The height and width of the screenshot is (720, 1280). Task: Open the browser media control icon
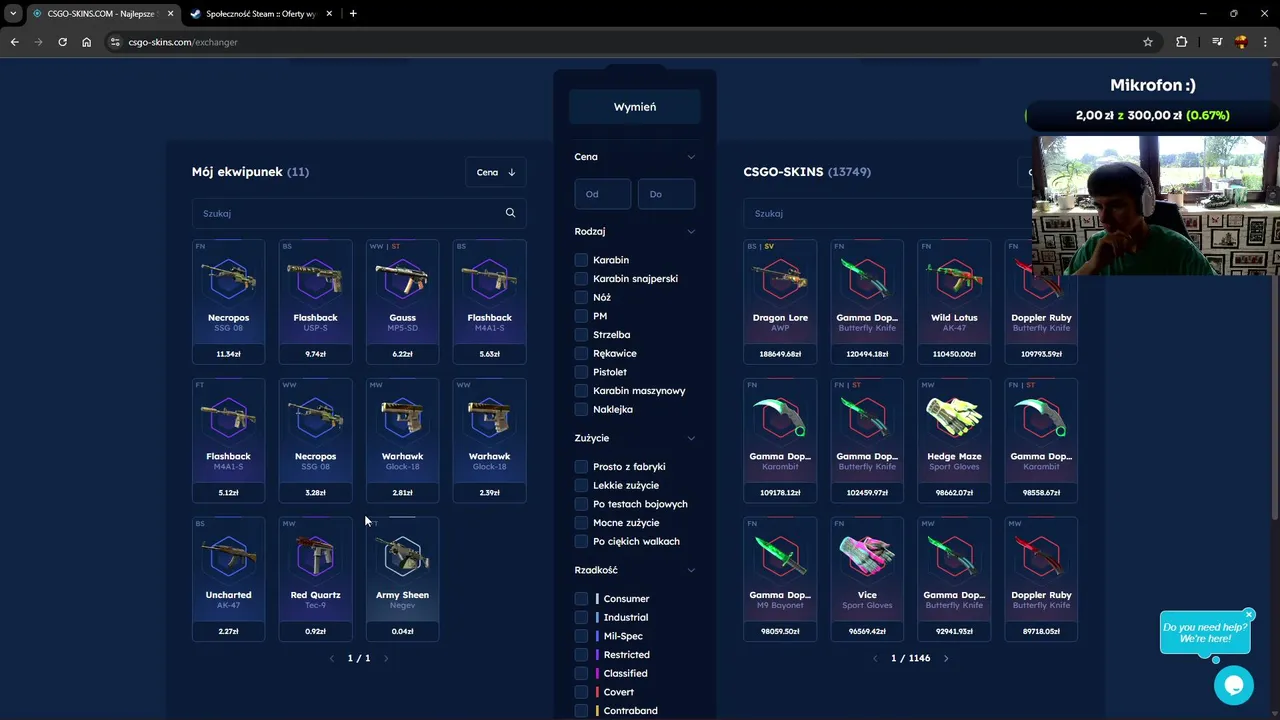[1217, 42]
